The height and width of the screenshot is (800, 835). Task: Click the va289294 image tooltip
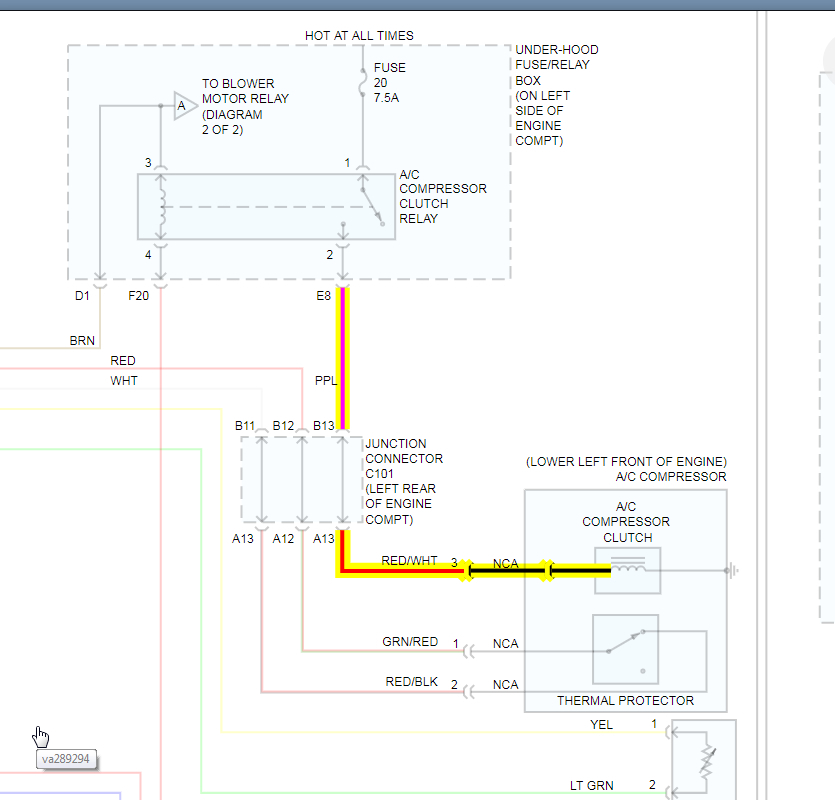pyautogui.click(x=66, y=759)
